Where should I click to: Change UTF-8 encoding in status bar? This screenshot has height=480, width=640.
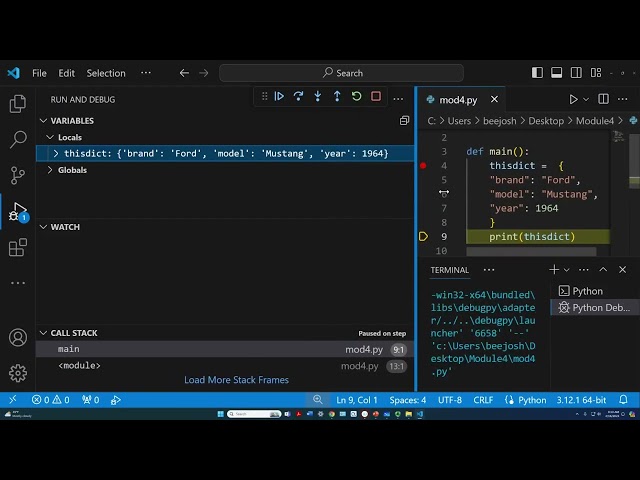[x=450, y=400]
